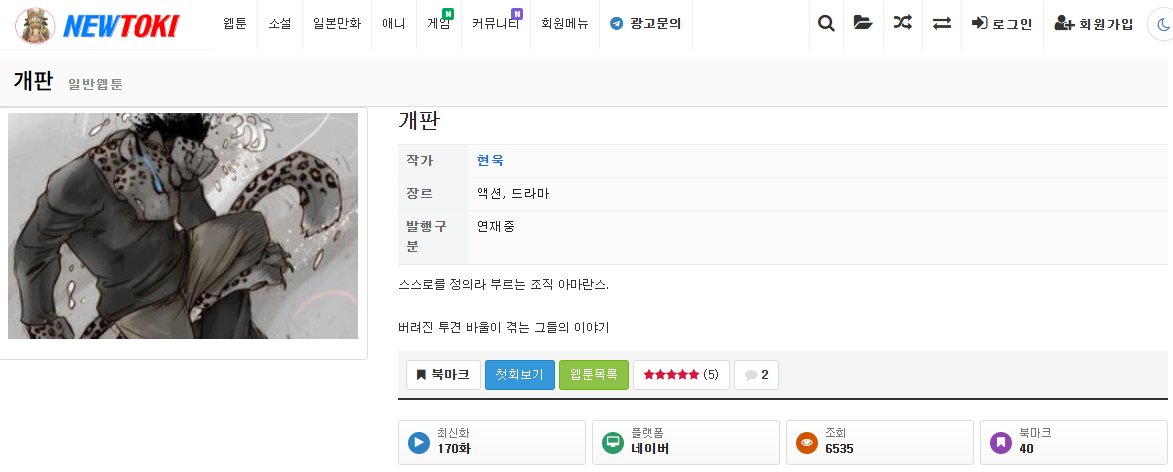Click the 조회 eye icon
This screenshot has height=472, width=1173.
[806, 443]
